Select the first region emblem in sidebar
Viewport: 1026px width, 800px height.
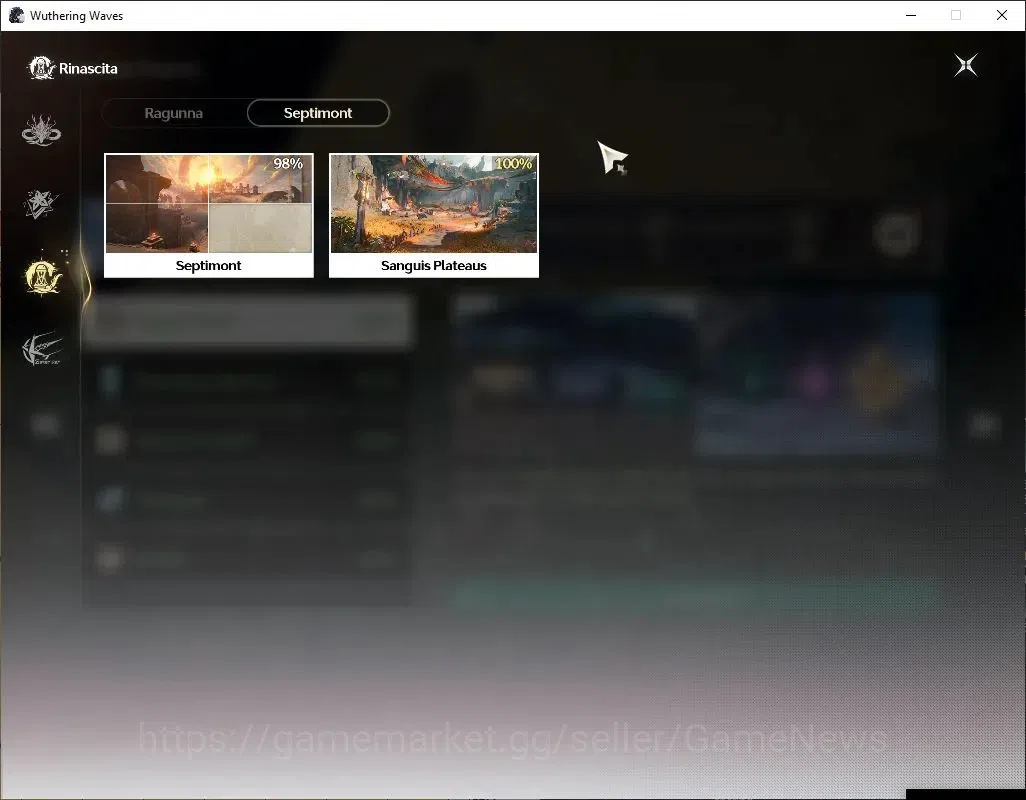41,130
